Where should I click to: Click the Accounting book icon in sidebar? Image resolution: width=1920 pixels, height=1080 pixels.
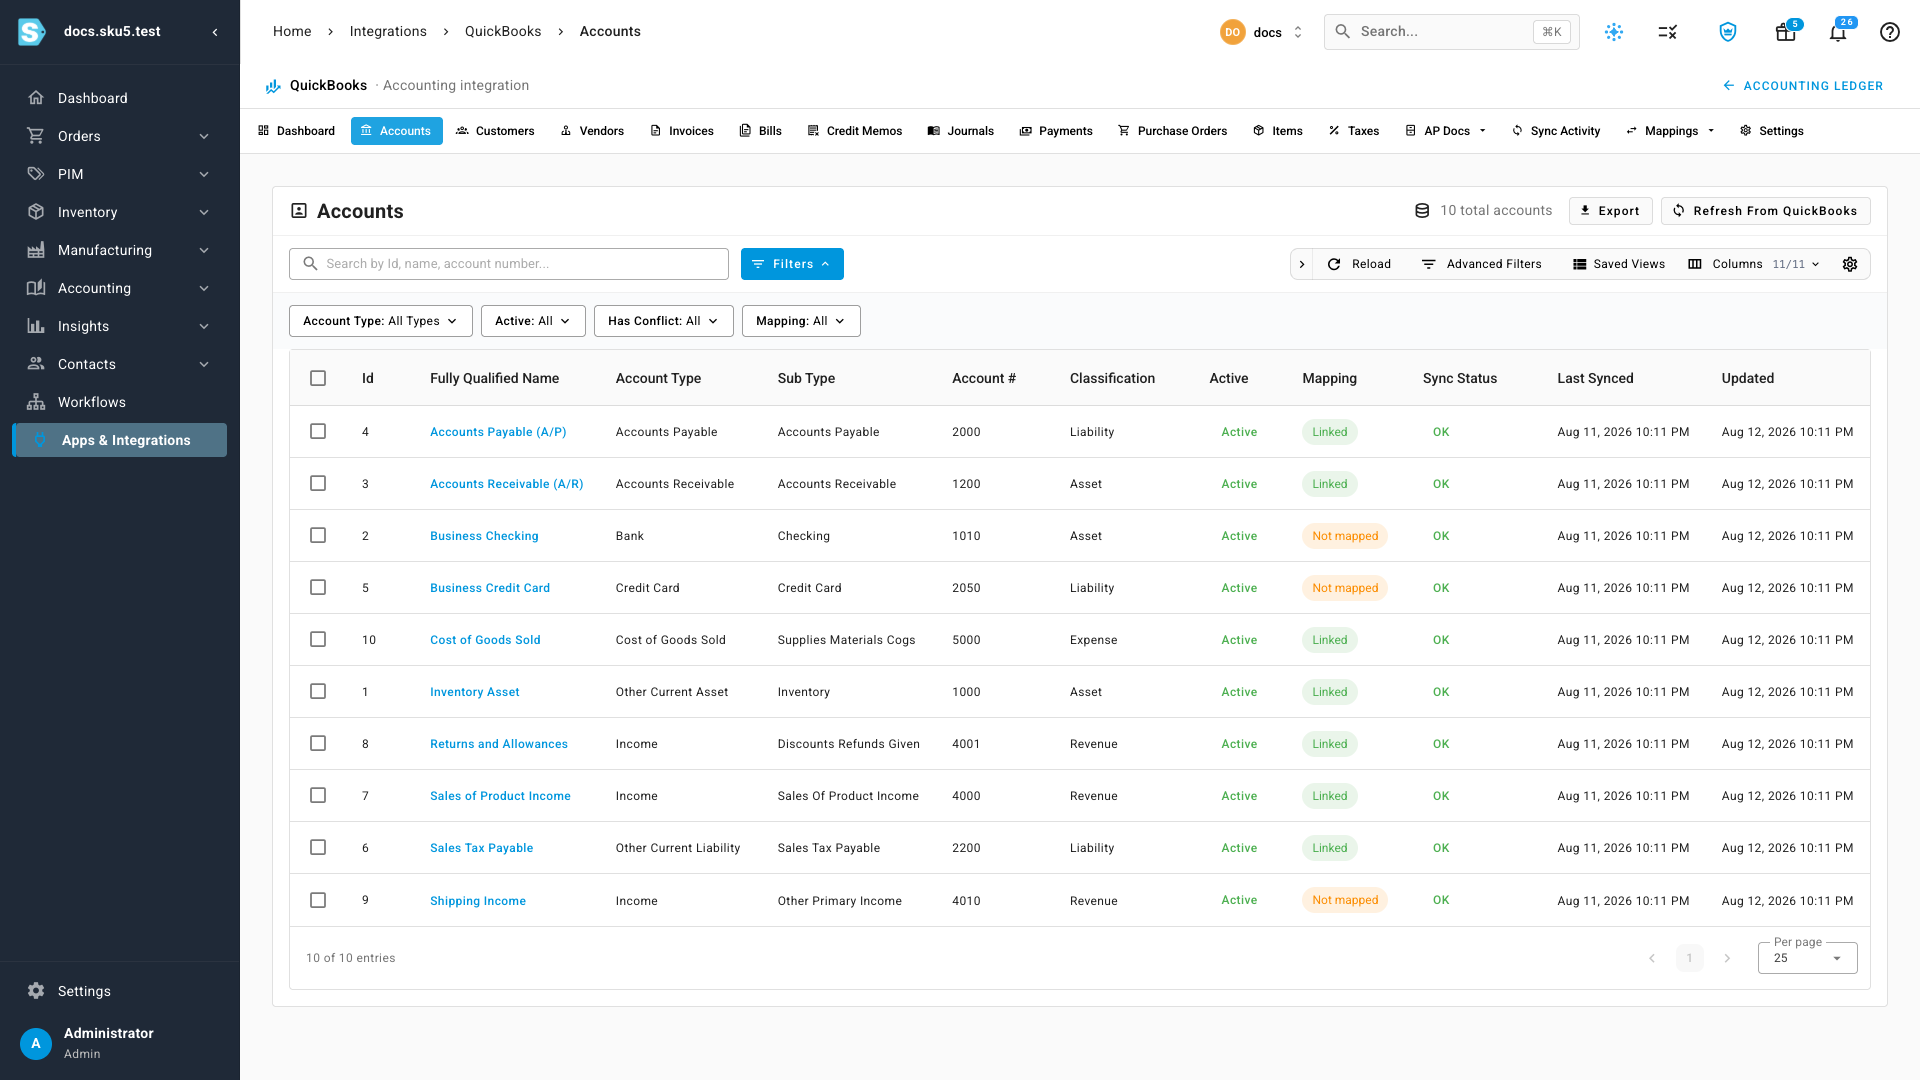click(36, 288)
